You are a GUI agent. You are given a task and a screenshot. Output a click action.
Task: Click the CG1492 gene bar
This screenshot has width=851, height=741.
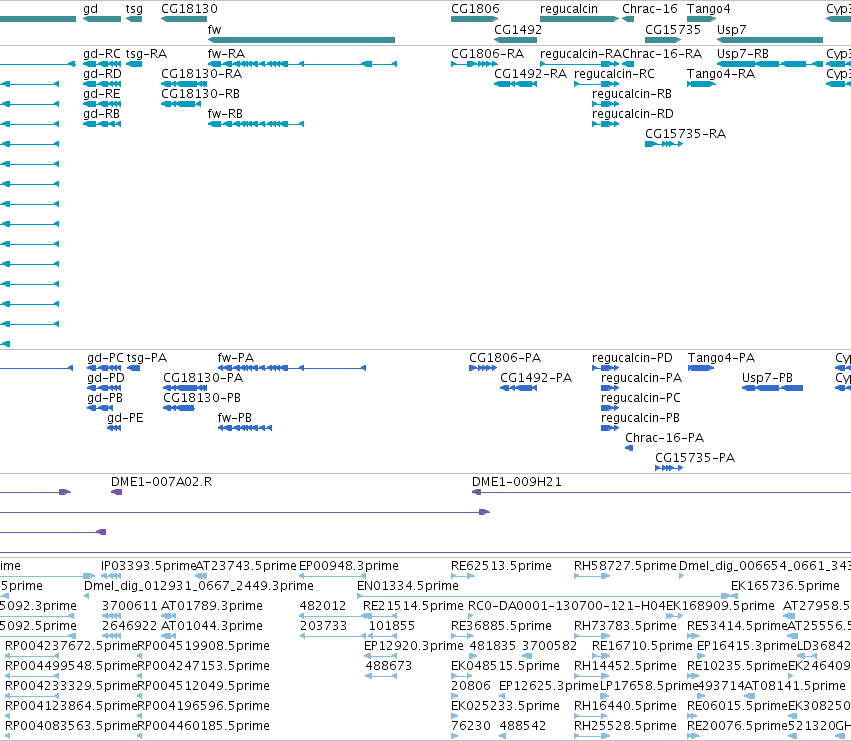pyautogui.click(x=516, y=40)
